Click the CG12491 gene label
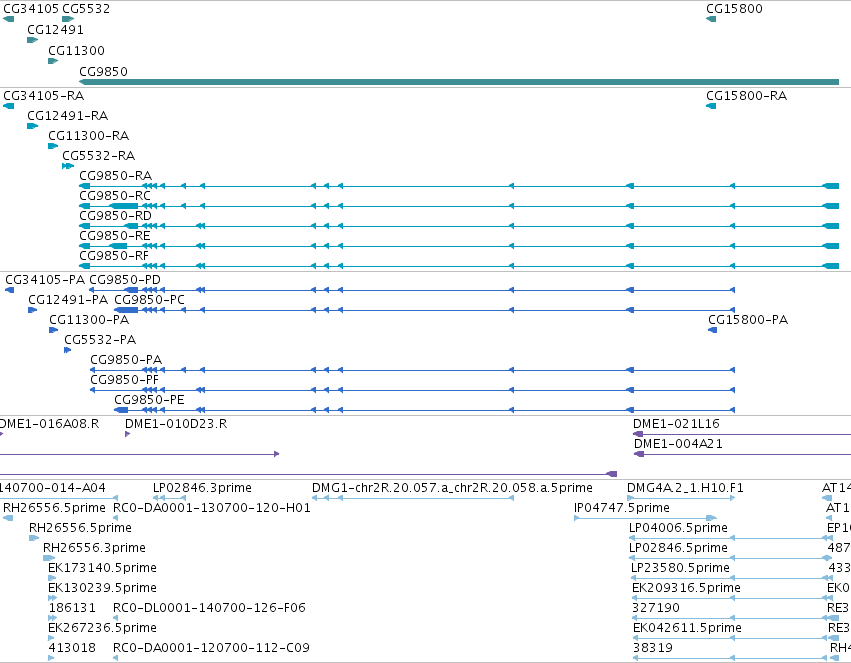Viewport: 851px width, 663px height. point(55,29)
